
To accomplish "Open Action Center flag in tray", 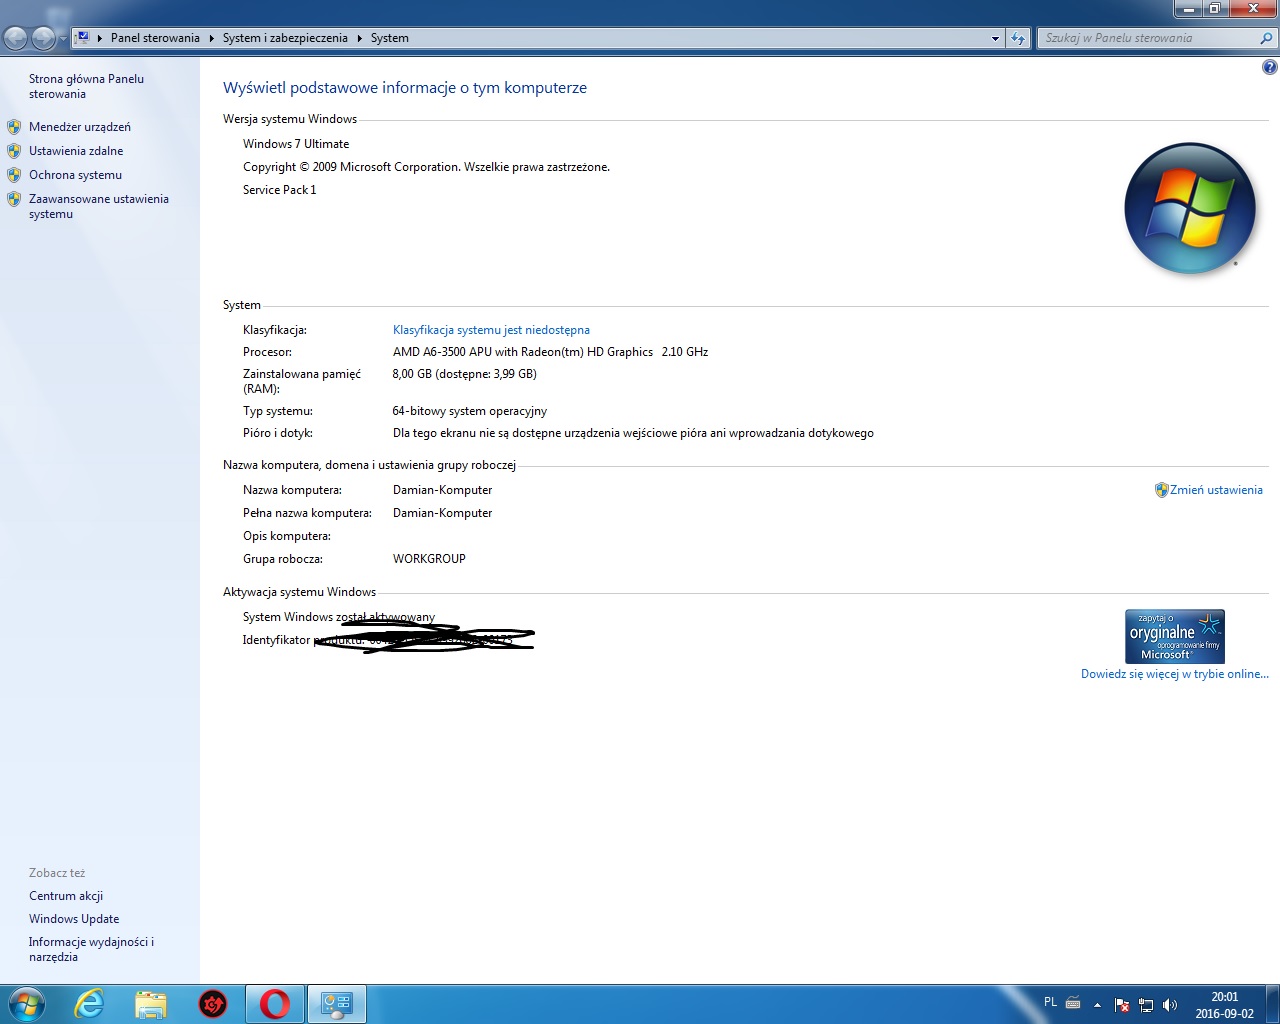I will coord(1122,1005).
